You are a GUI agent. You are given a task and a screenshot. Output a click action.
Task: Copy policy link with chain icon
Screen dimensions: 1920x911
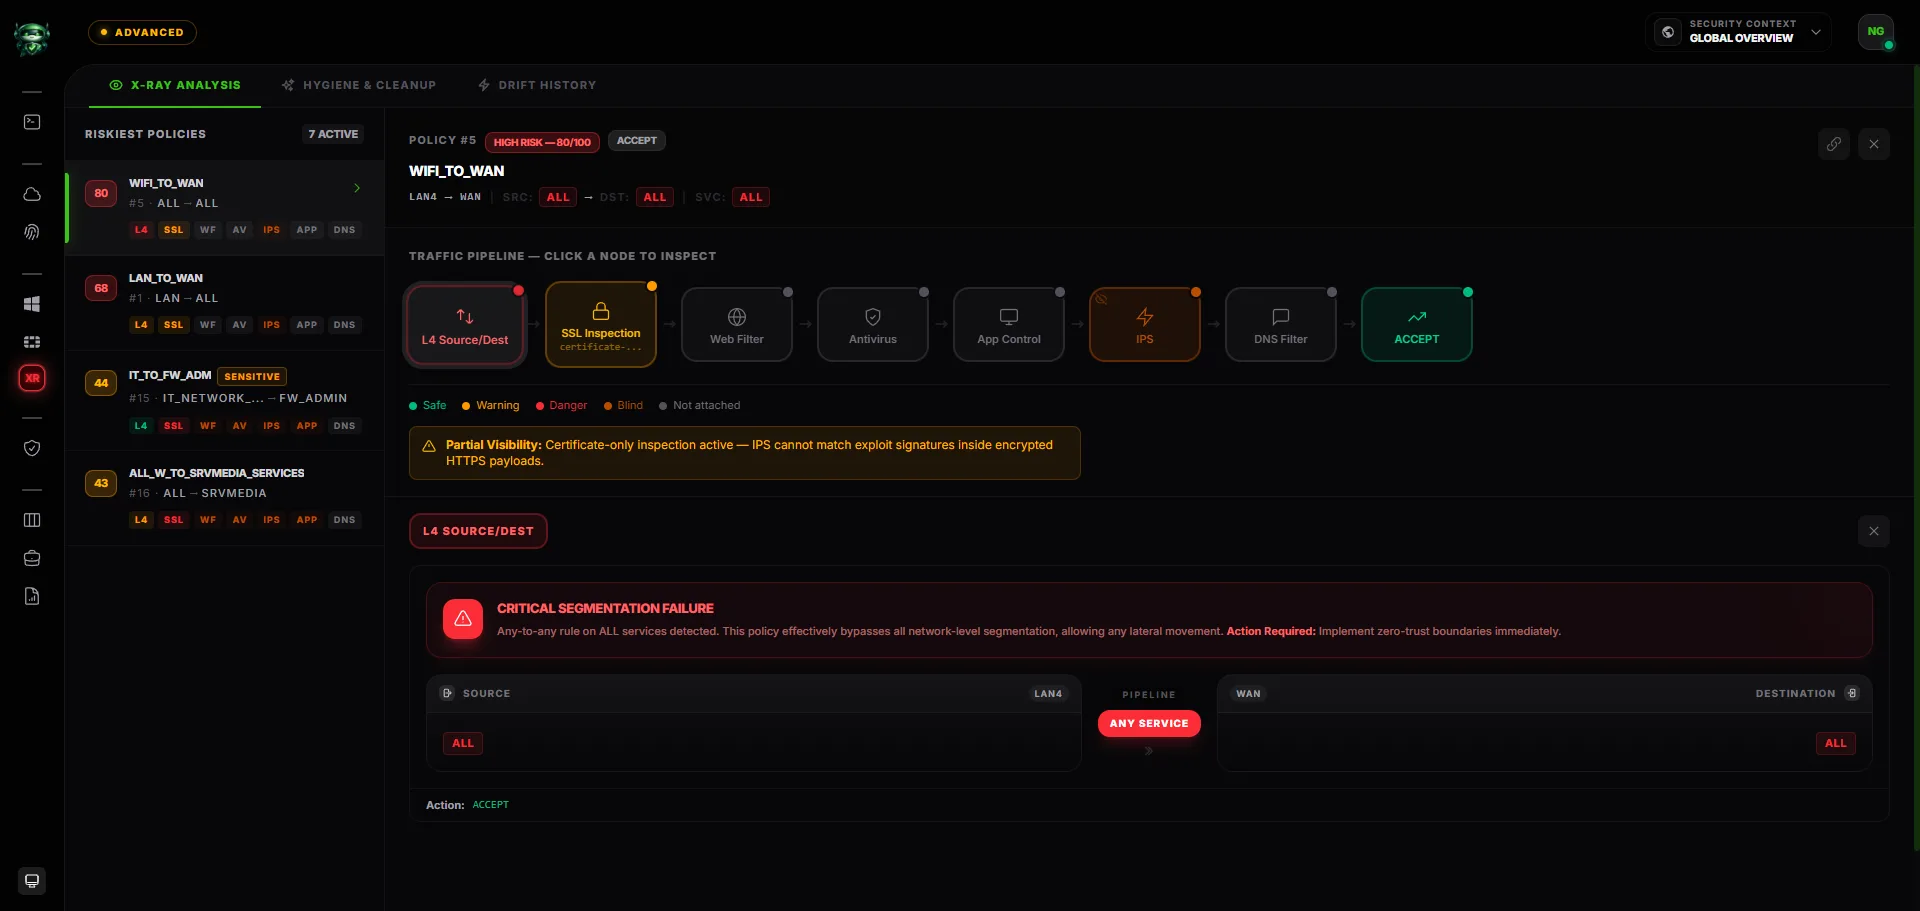pos(1834,144)
